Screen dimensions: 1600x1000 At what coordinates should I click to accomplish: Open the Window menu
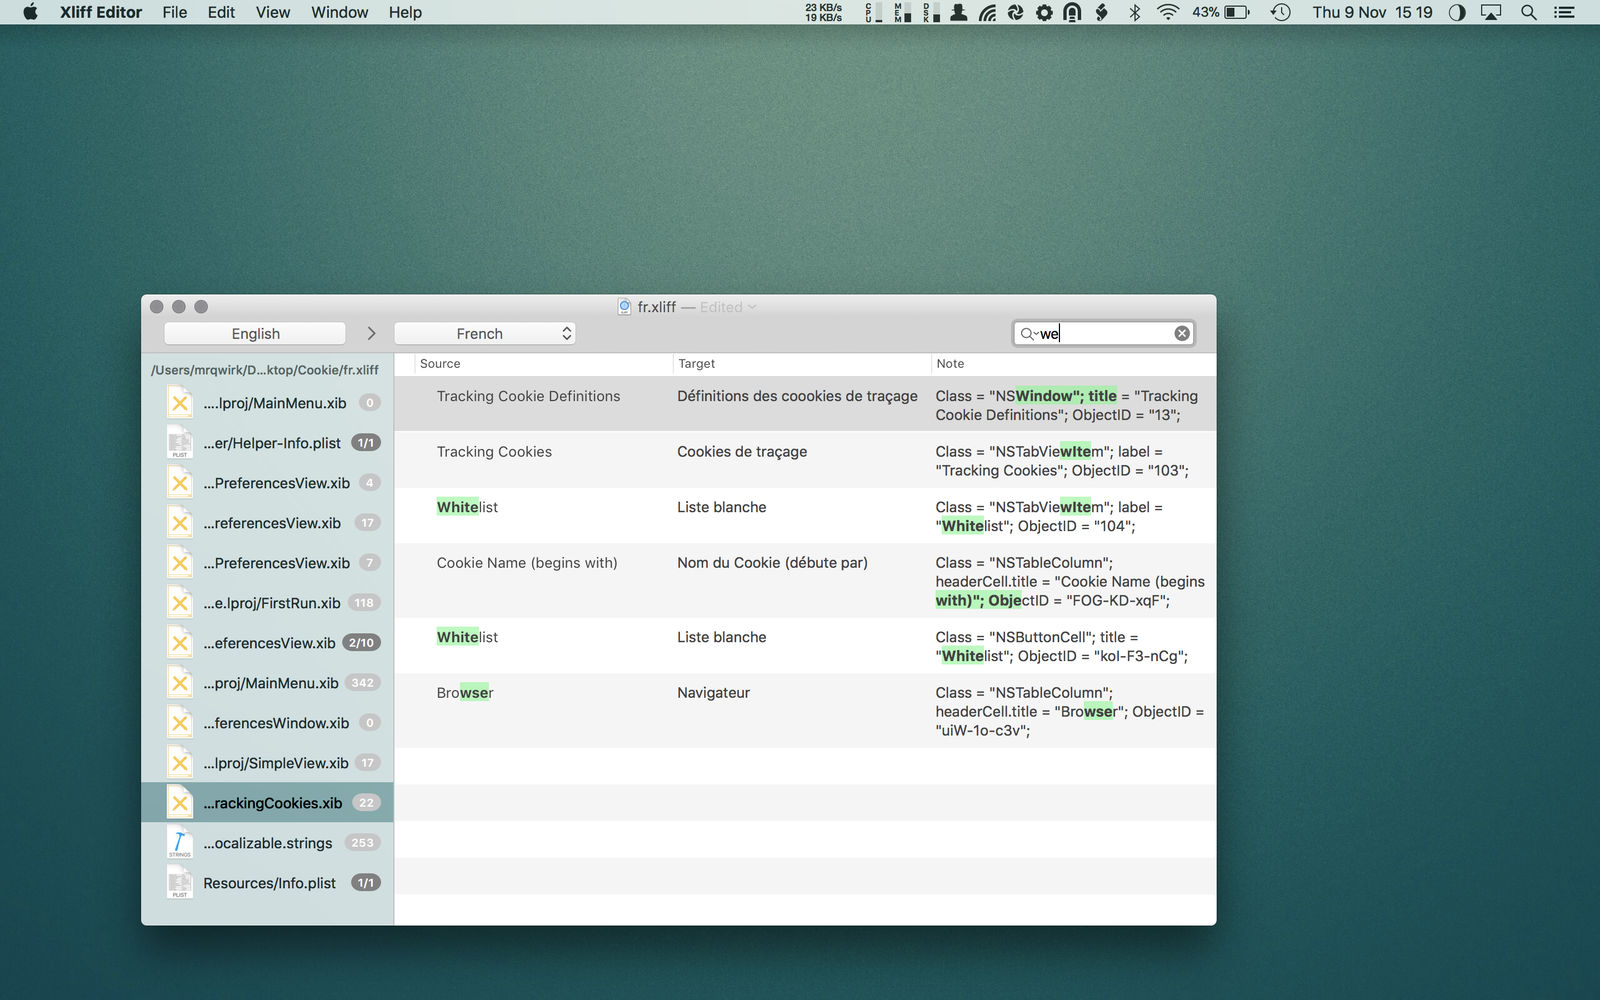coord(339,12)
